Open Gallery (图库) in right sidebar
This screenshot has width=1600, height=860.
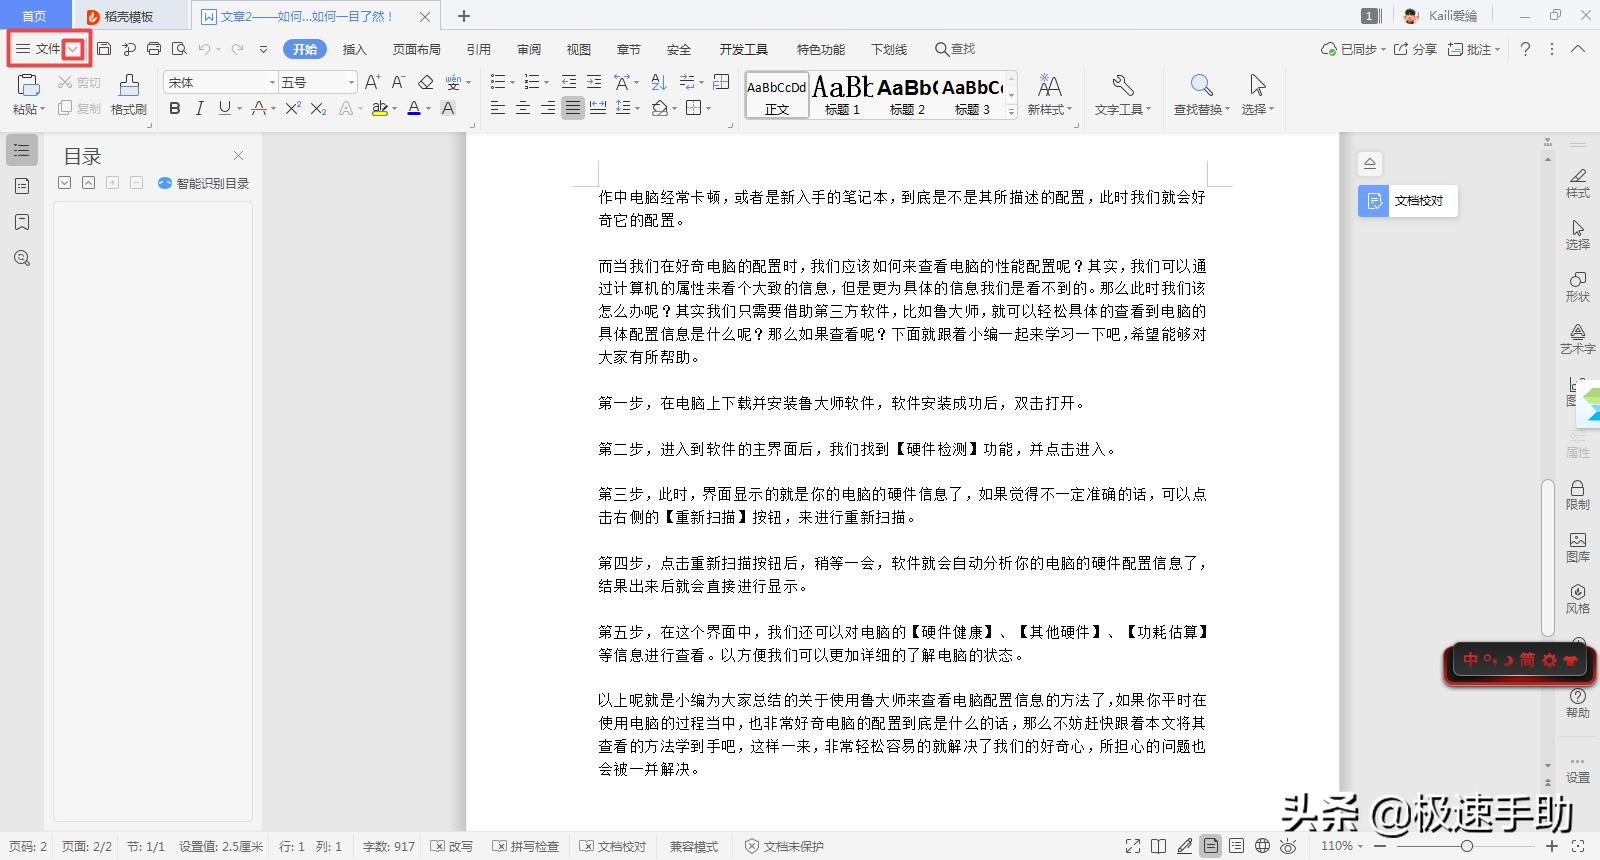(x=1577, y=546)
